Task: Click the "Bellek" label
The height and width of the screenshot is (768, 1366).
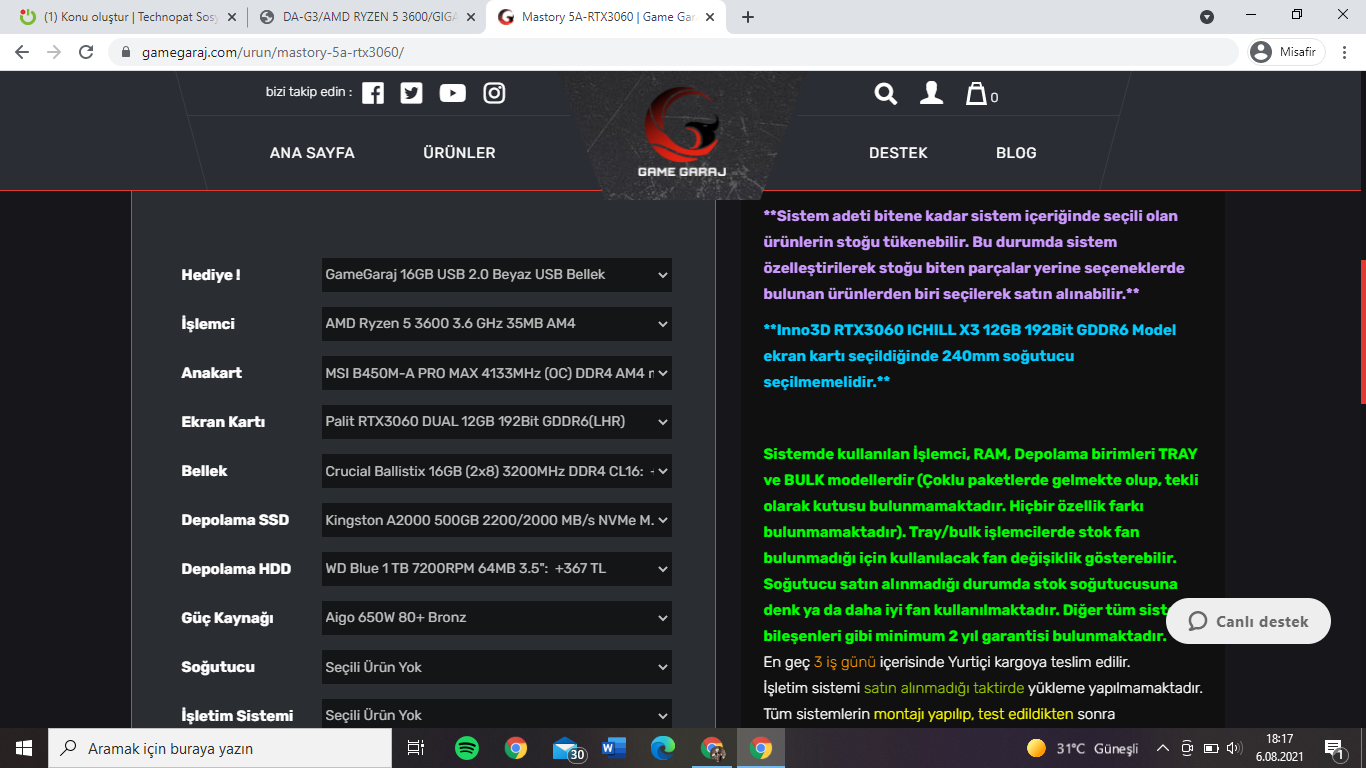Action: (x=204, y=471)
